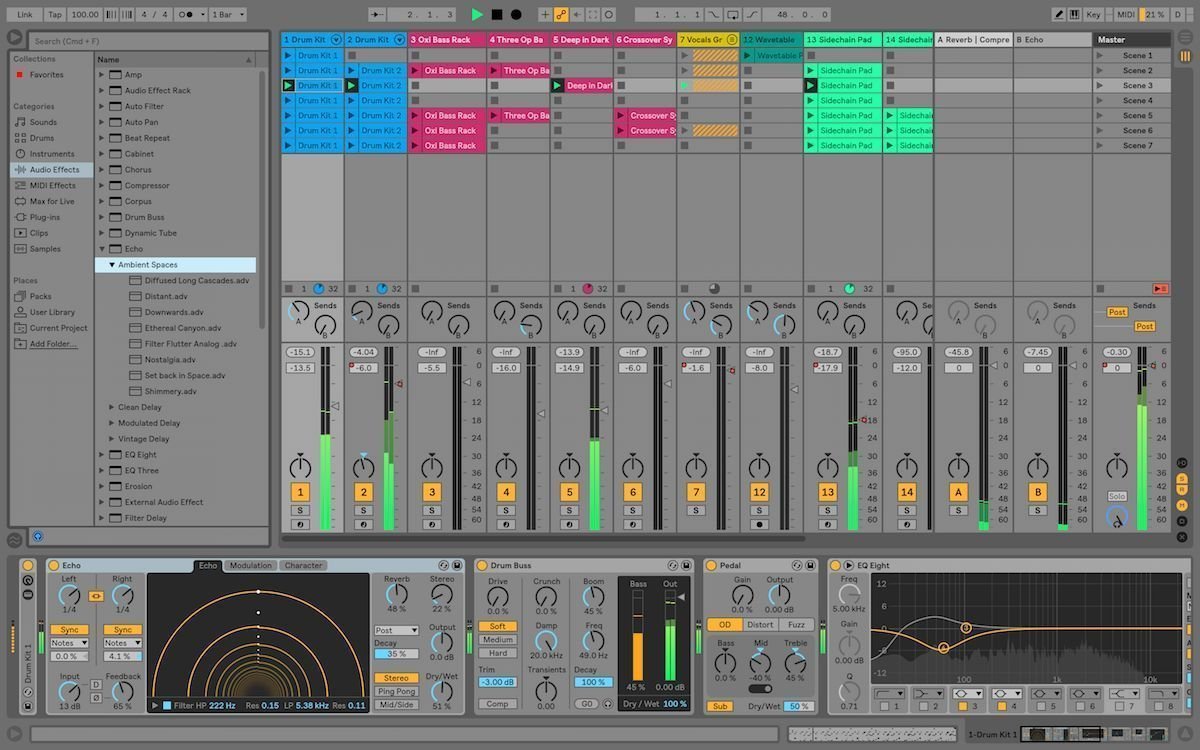
Task: Toggle Sync on Echo's left delay channel
Action: [69, 630]
